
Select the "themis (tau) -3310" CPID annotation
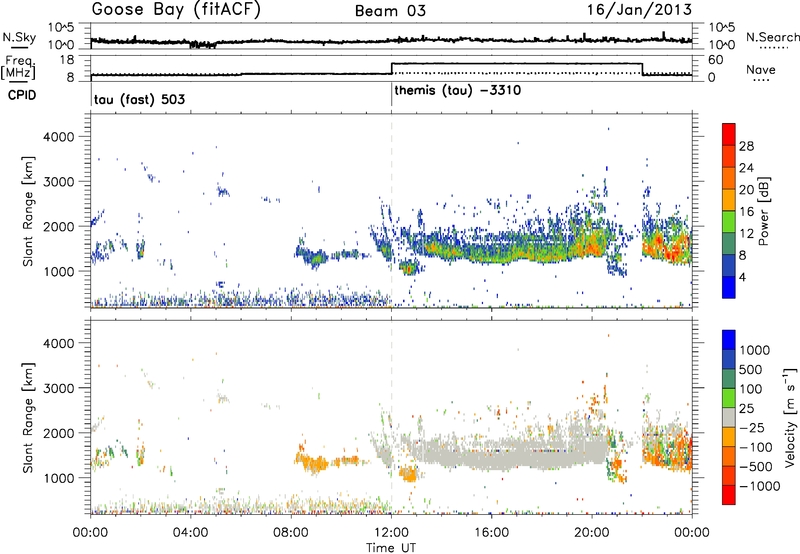[x=458, y=91]
